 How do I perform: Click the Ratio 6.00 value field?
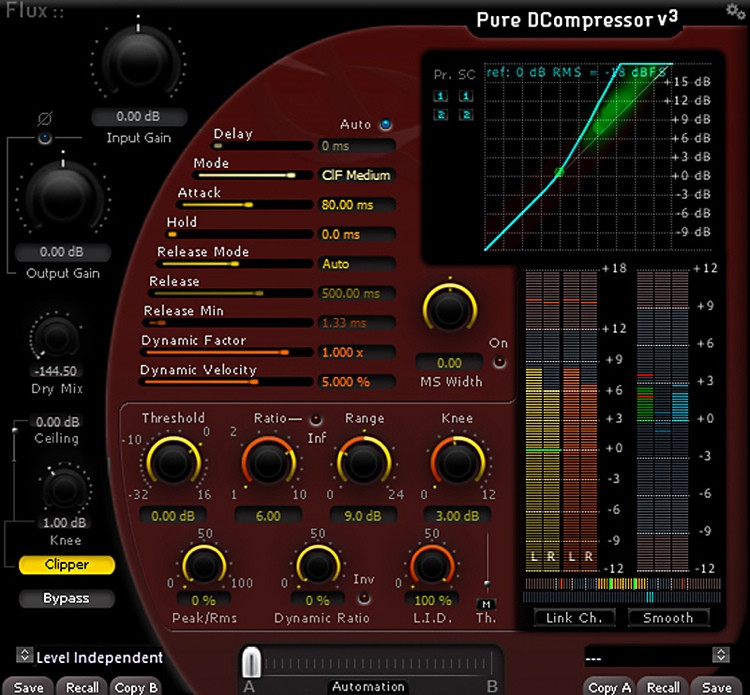[268, 516]
